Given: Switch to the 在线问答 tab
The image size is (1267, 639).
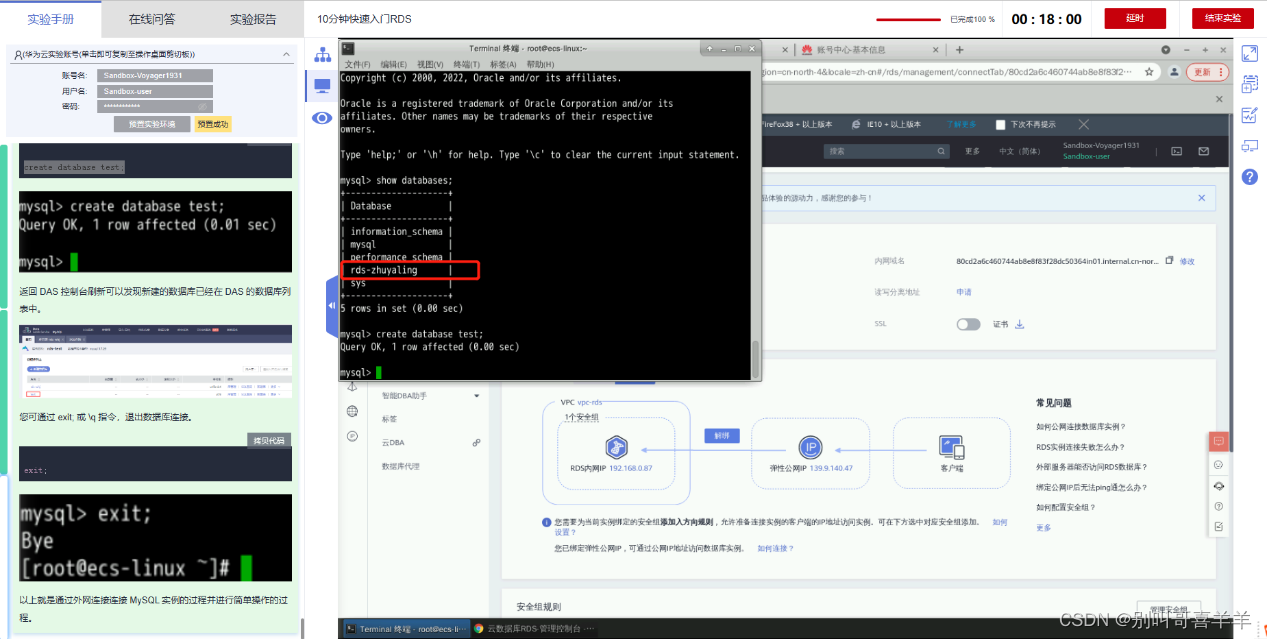Looking at the screenshot, I should pos(152,19).
